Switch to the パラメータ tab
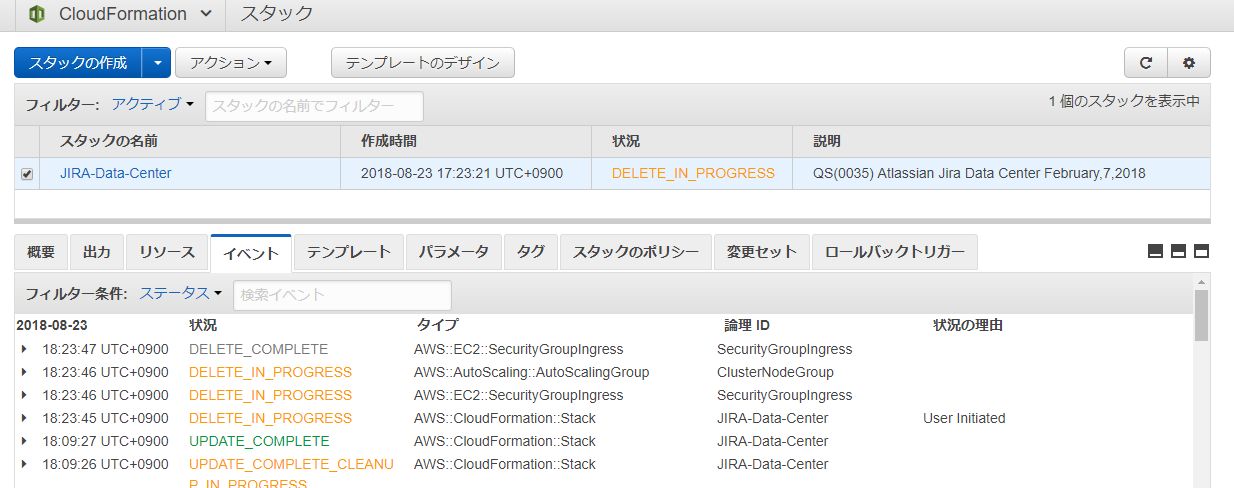 click(x=454, y=252)
